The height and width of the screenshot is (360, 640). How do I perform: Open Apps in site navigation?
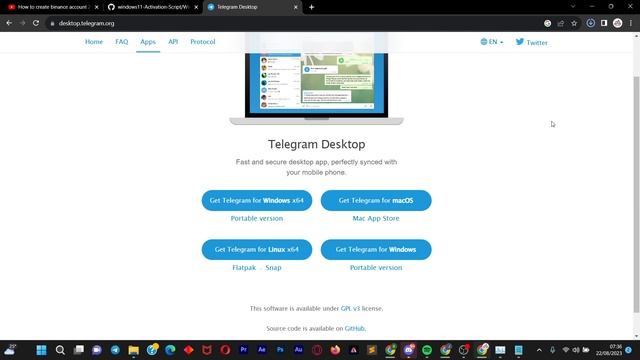click(x=148, y=42)
